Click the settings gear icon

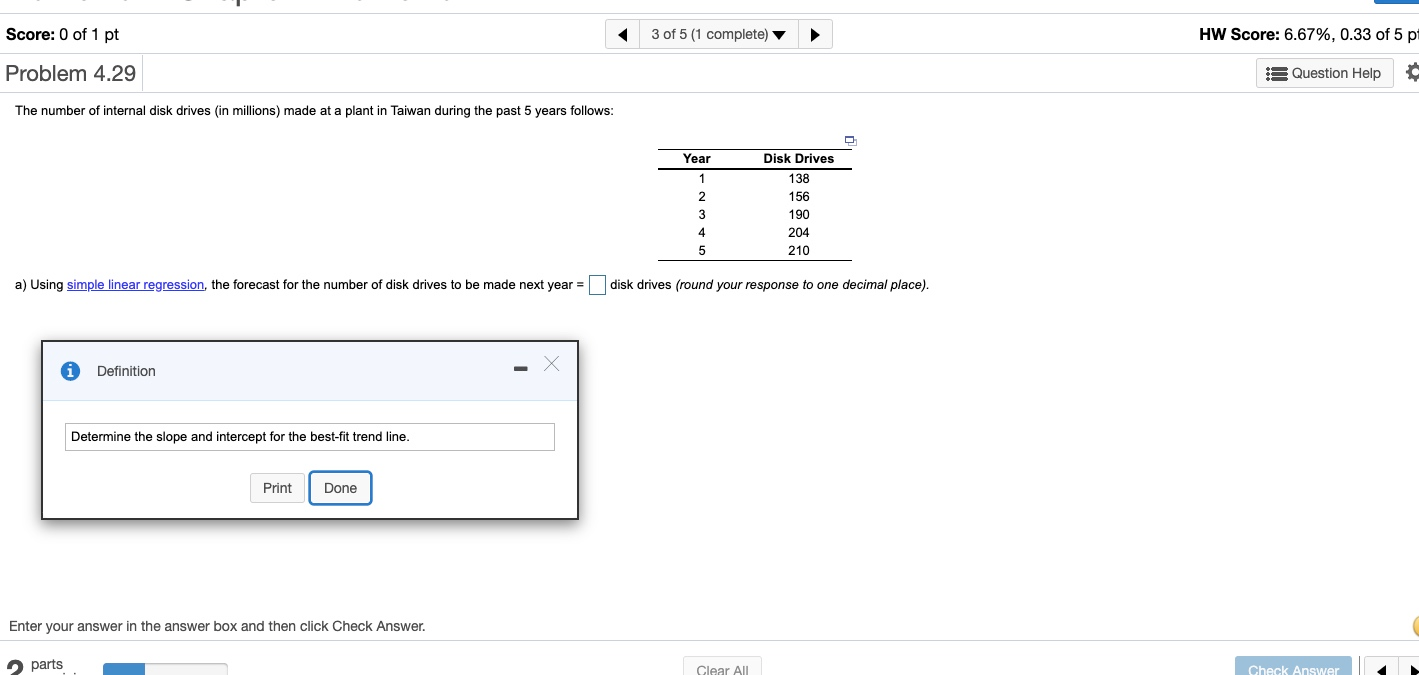(x=1411, y=73)
